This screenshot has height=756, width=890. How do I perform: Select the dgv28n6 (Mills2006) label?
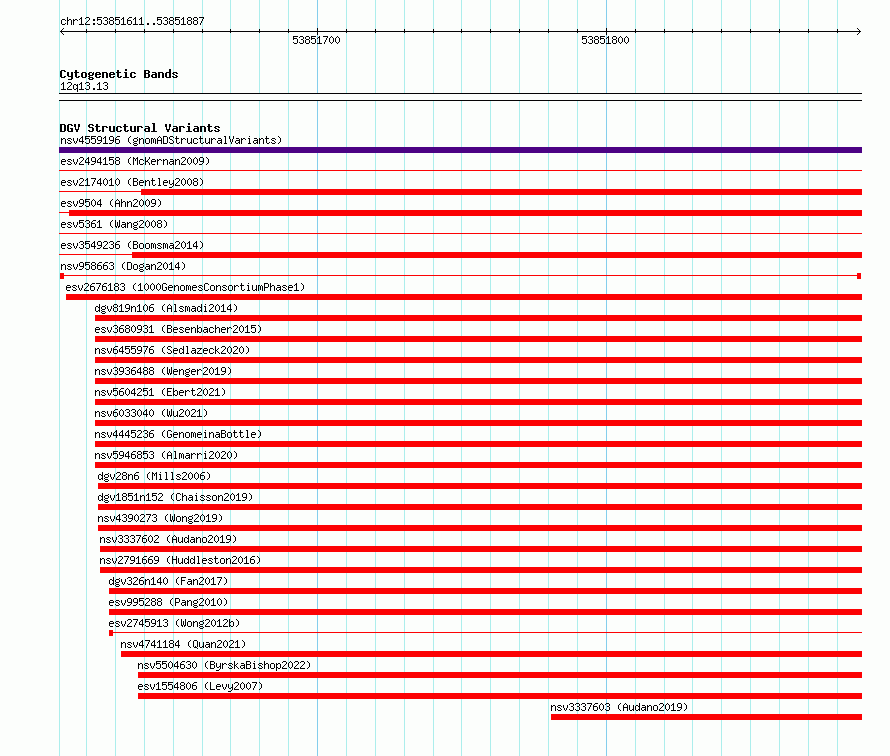tap(154, 476)
